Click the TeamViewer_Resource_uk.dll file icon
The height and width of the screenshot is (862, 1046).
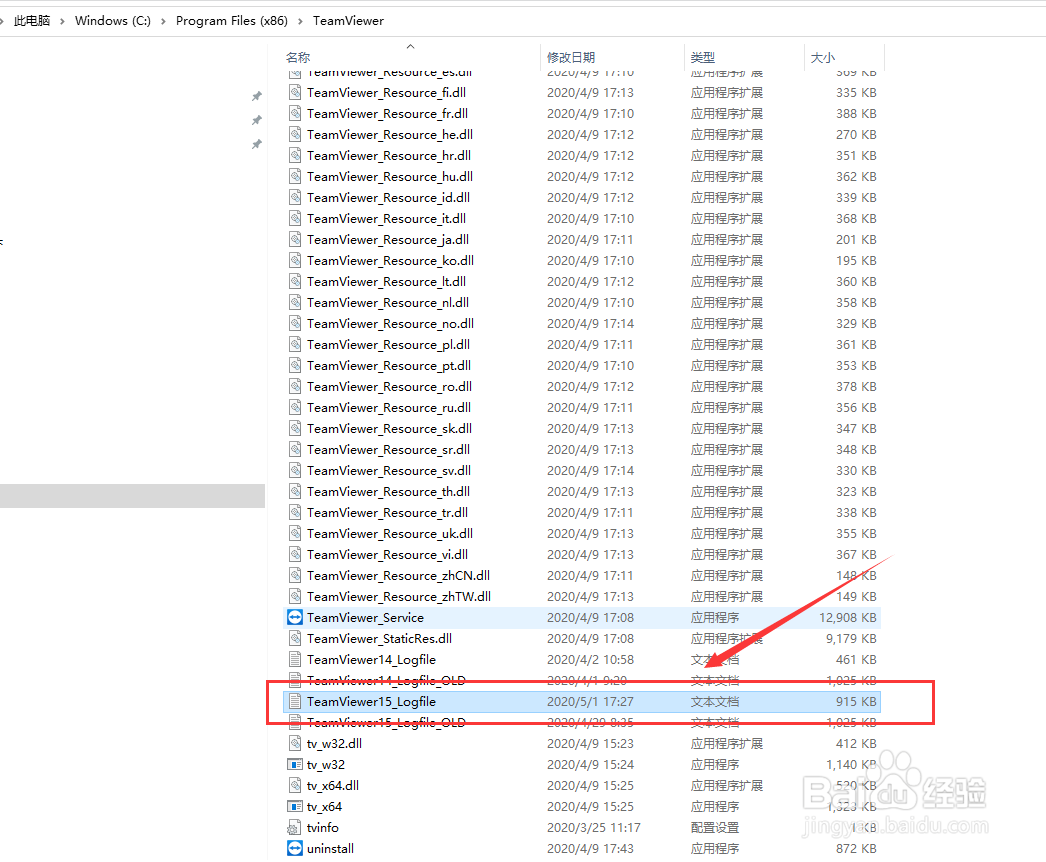pos(294,533)
